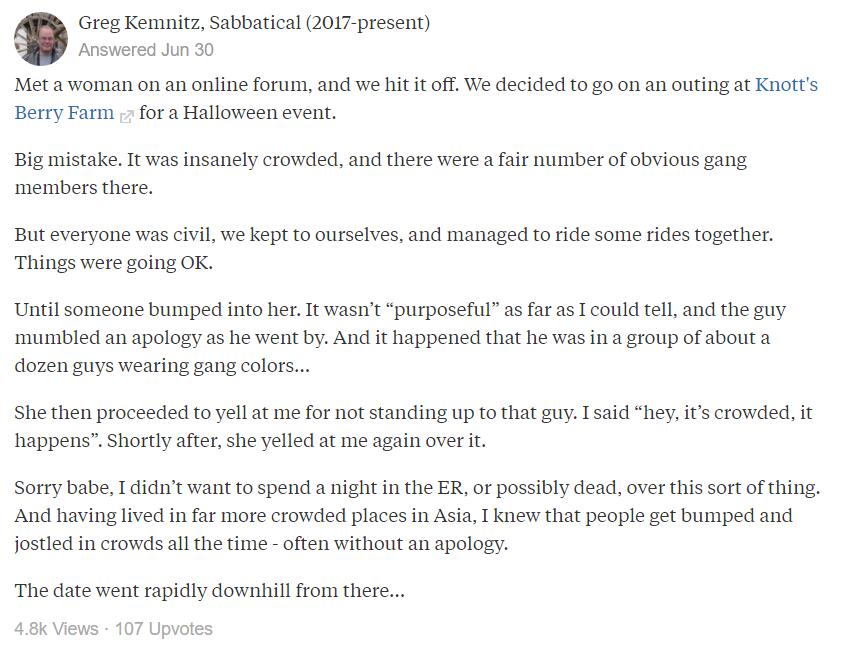Click the blue word Knott's
852x651 pixels.
pos(786,85)
